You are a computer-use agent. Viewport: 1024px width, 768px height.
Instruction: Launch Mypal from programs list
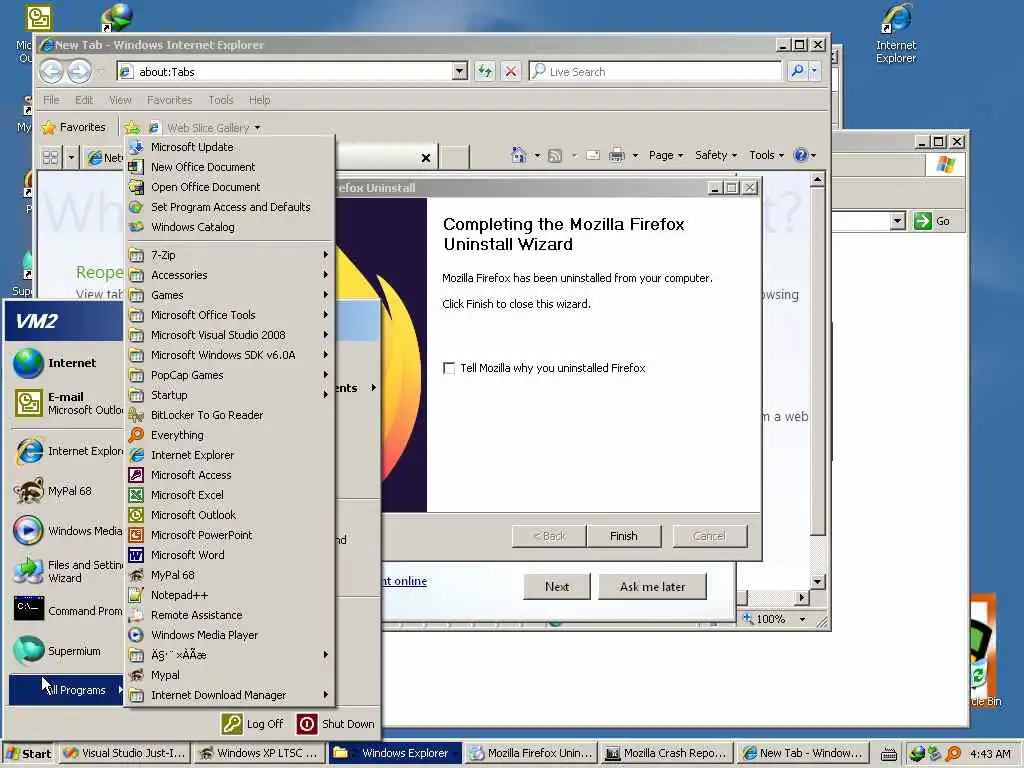coord(230,675)
